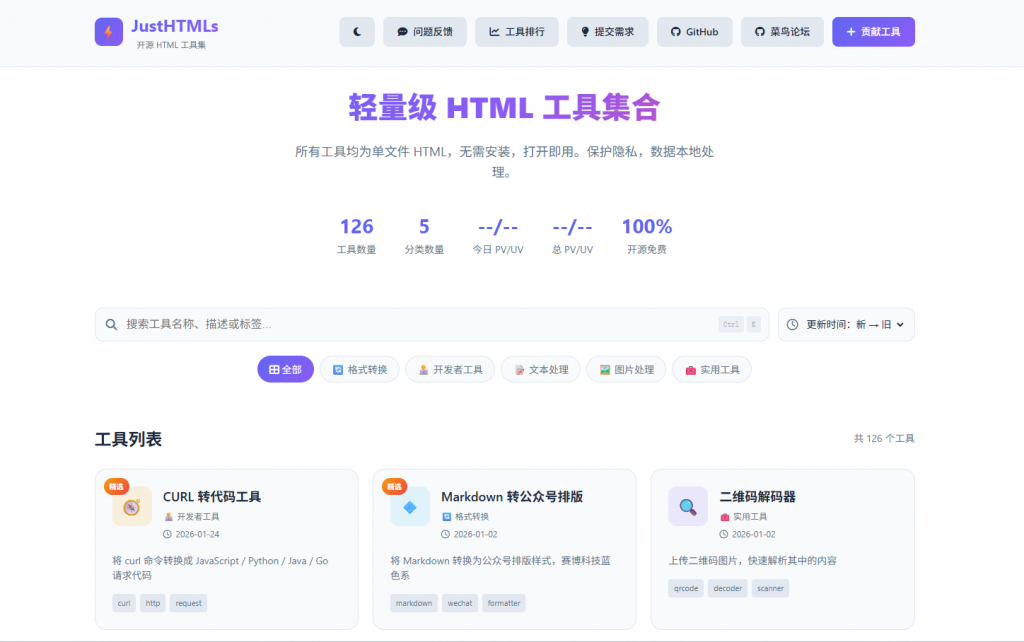Expand the 更新时间 sort dropdown
Viewport: 1024px width, 642px height.
pos(846,324)
